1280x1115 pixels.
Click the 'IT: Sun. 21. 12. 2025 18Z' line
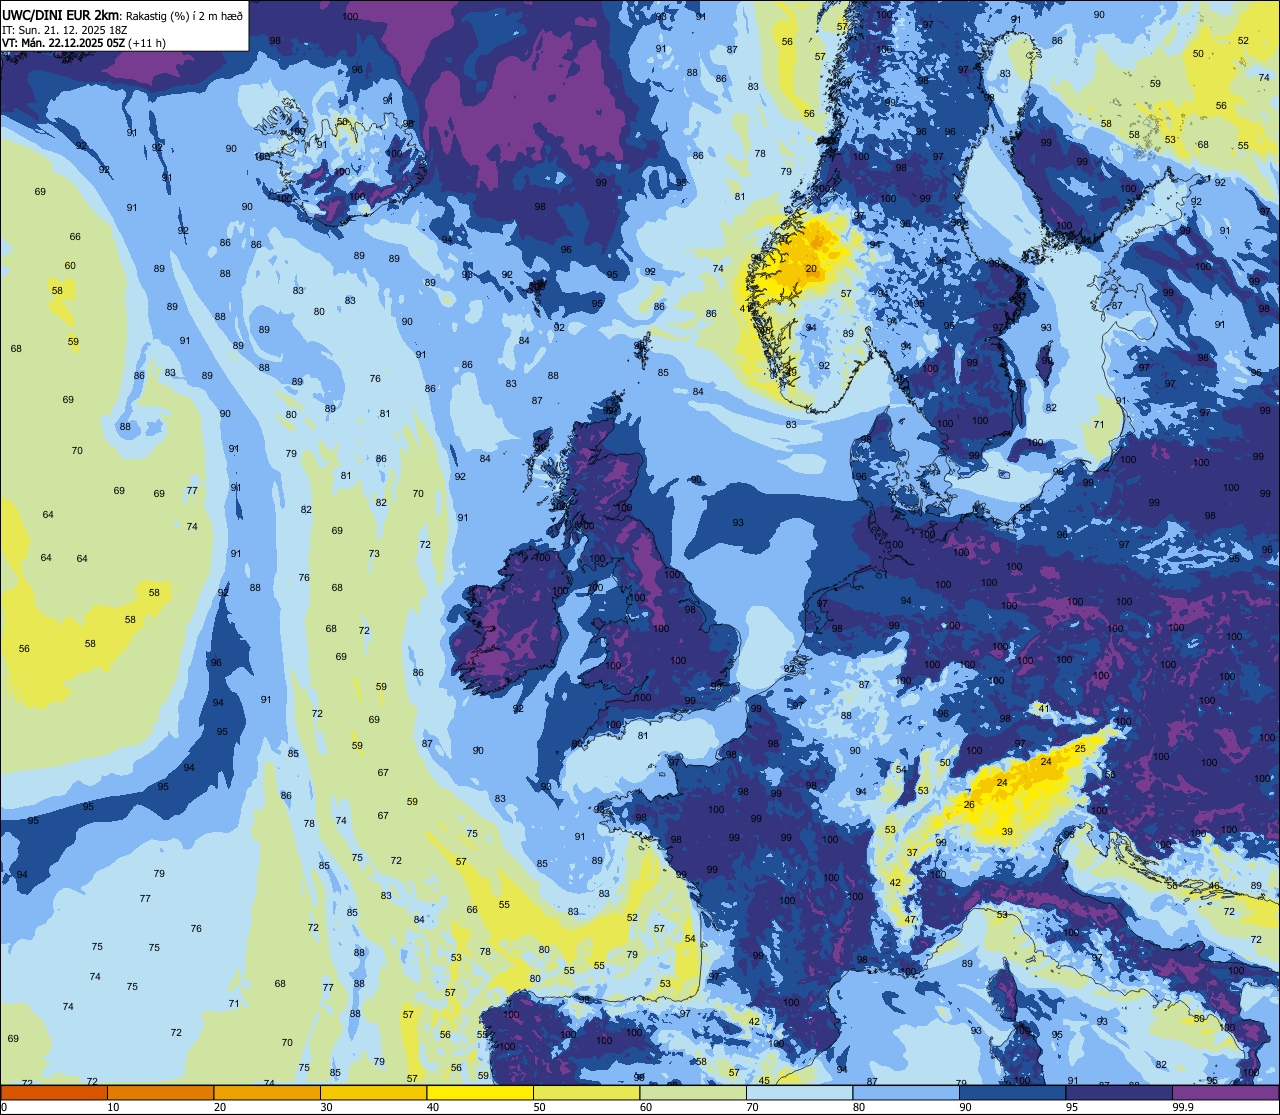pos(63,30)
